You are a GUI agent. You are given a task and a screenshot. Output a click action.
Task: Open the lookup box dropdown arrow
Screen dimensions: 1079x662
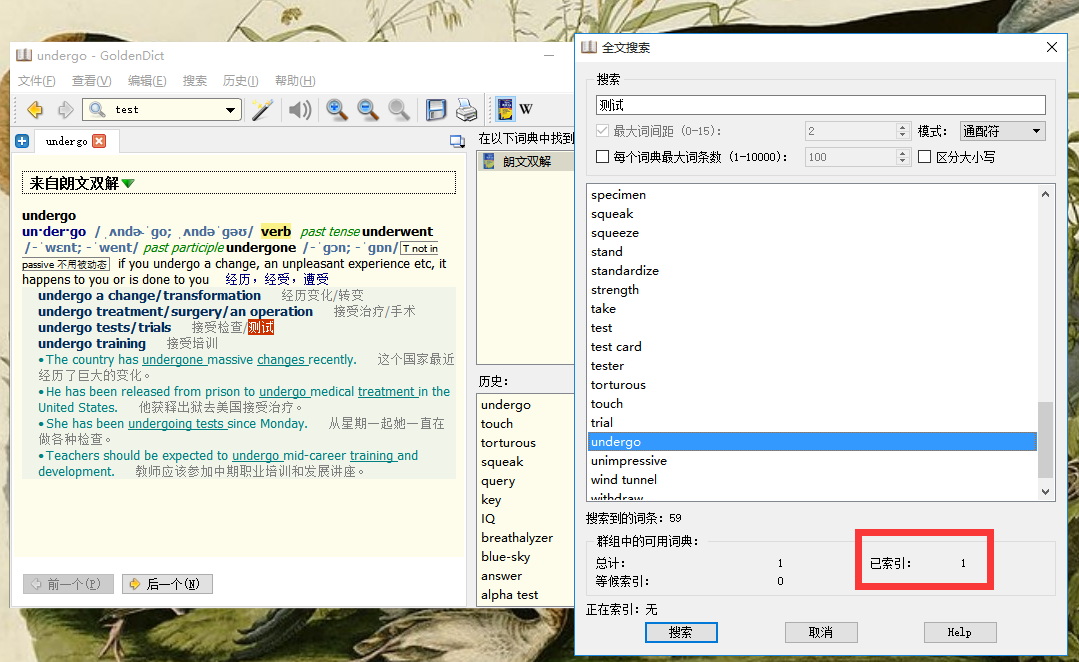230,109
